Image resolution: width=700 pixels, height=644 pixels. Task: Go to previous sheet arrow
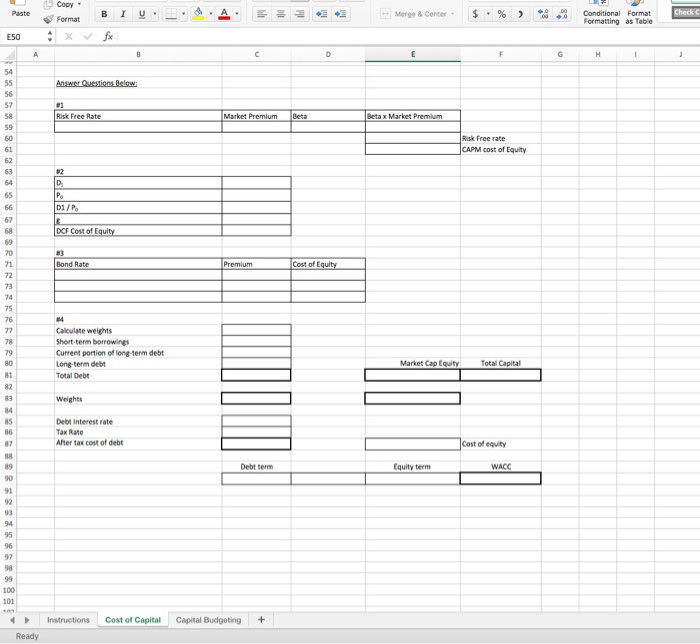point(12,620)
